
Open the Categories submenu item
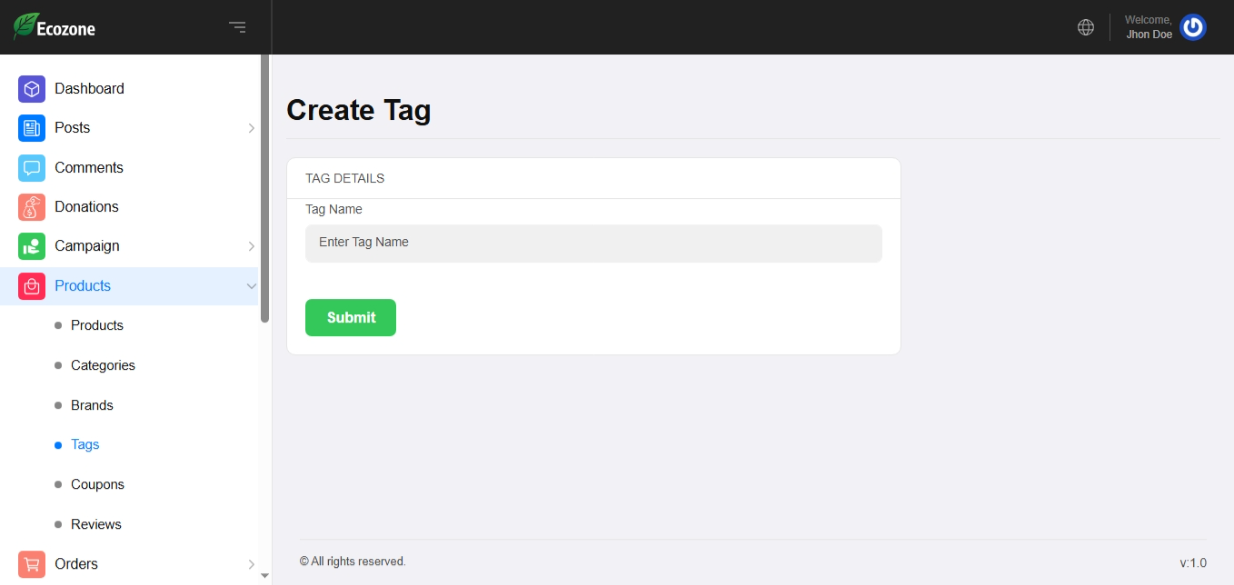point(103,366)
